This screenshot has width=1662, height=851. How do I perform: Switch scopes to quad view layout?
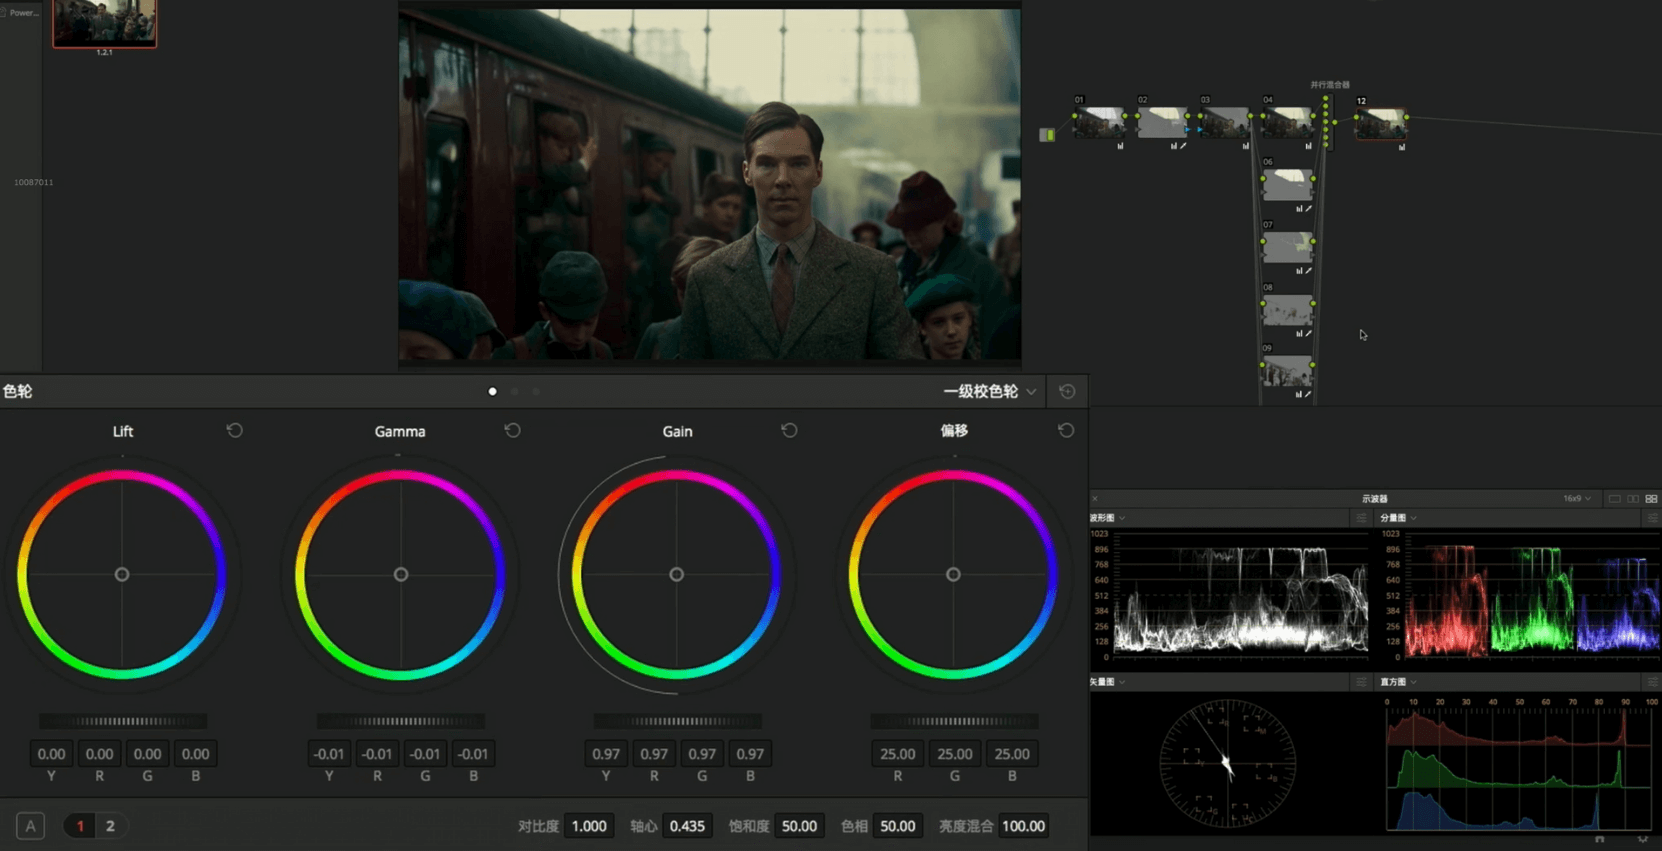[1651, 498]
